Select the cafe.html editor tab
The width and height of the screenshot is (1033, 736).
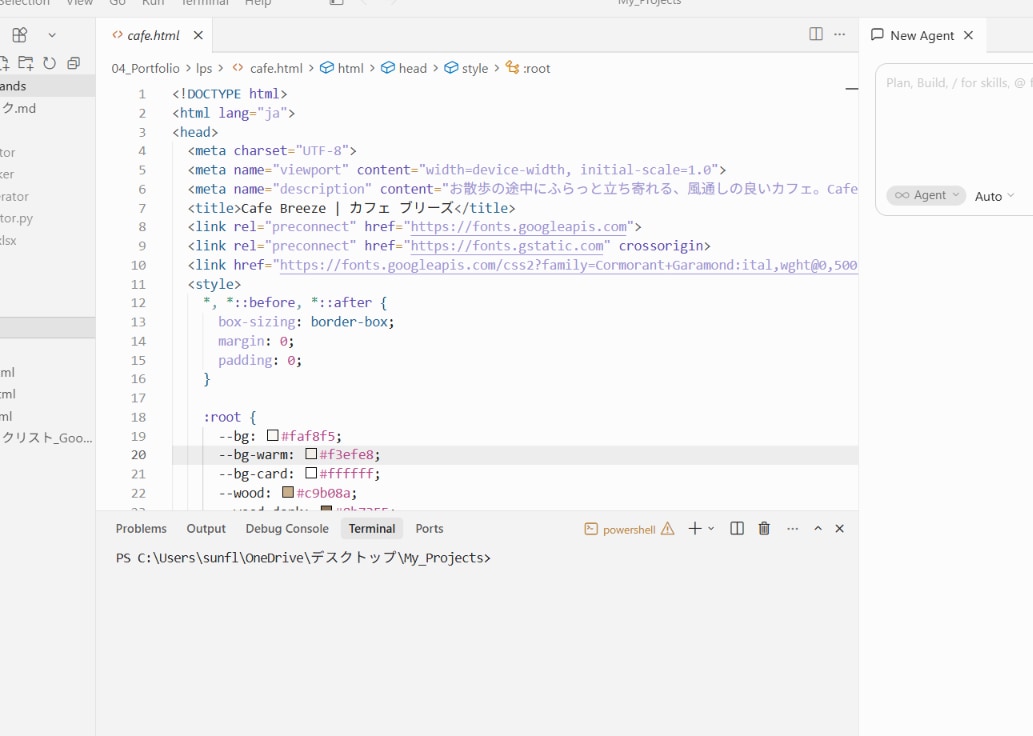tap(153, 36)
